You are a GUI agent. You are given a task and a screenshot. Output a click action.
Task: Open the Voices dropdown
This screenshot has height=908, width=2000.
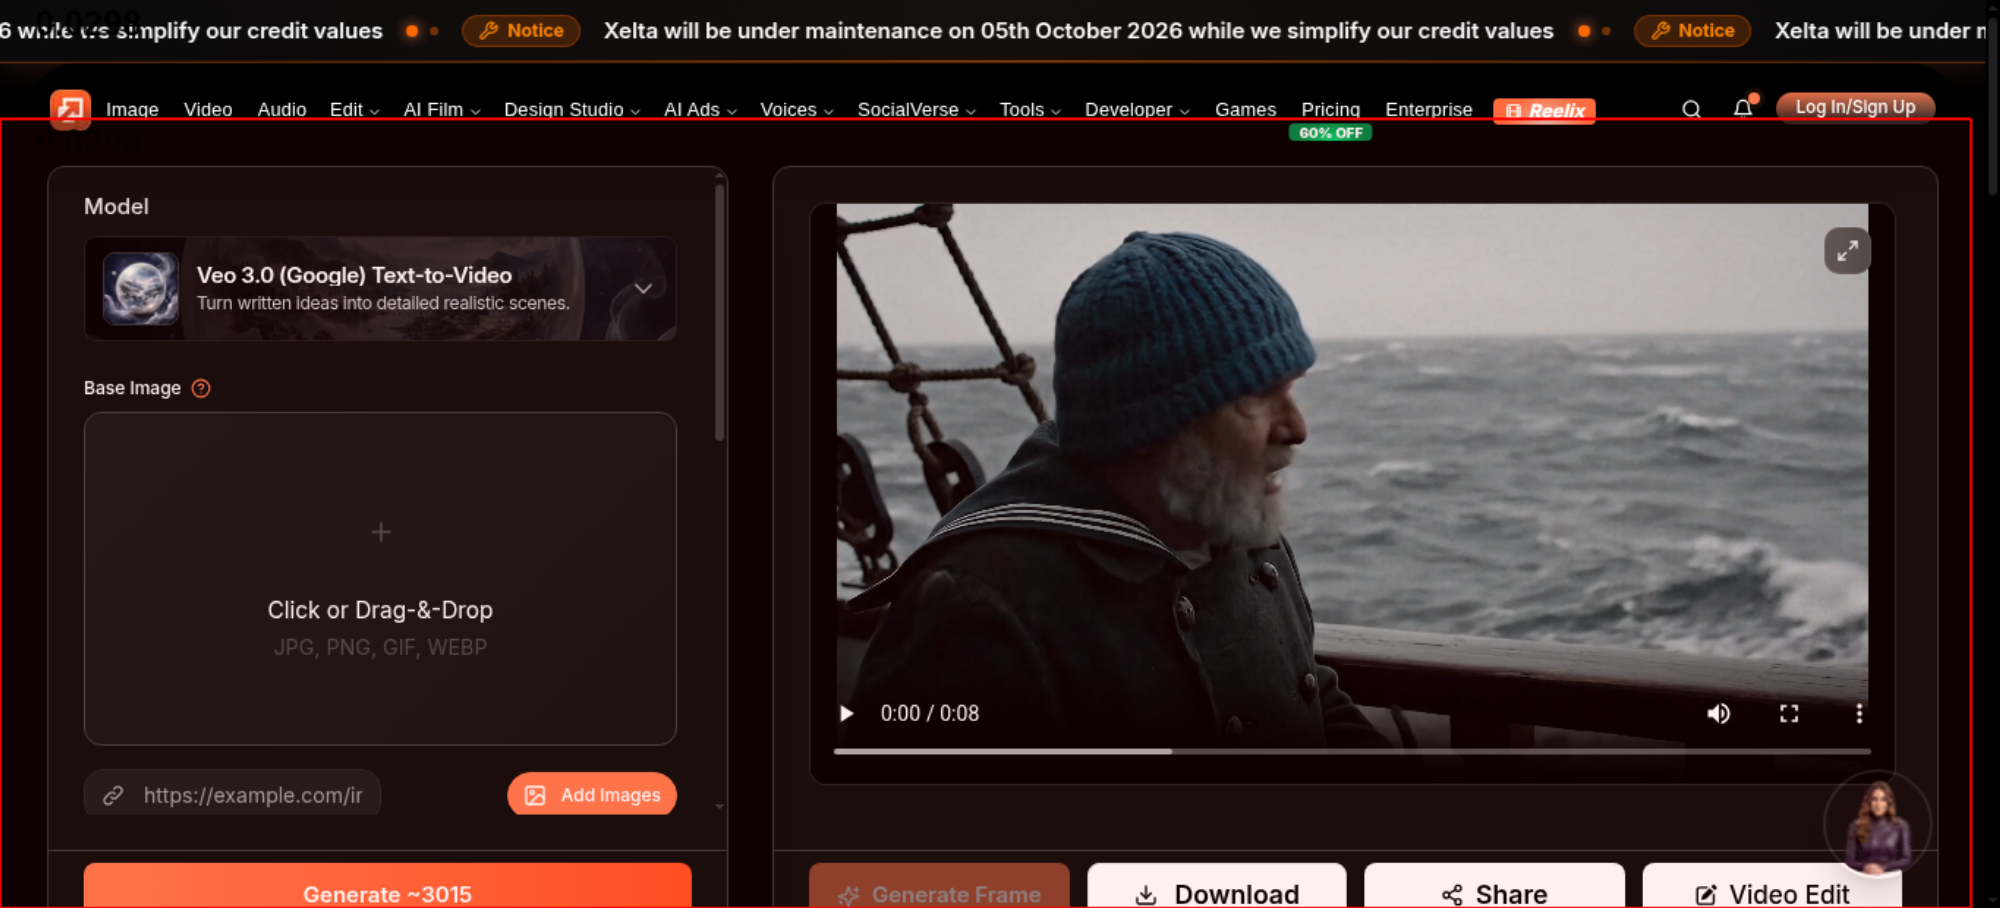[797, 110]
